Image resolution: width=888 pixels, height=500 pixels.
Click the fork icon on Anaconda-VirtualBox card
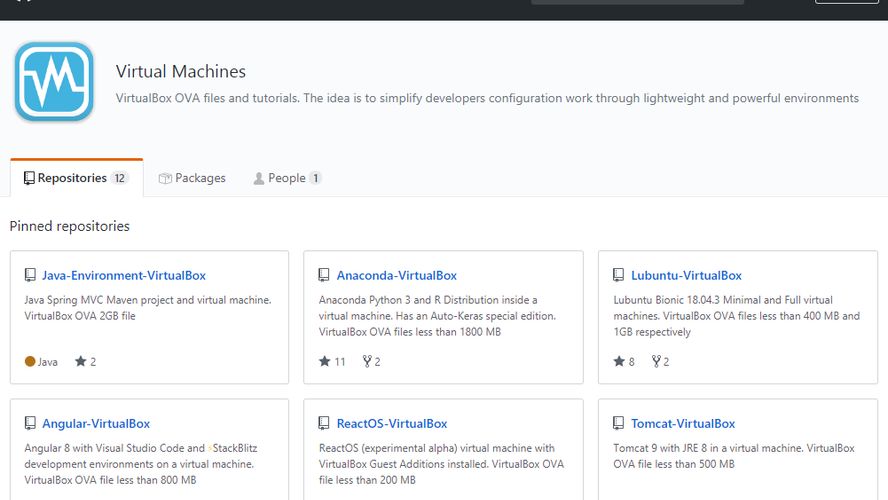[367, 362]
